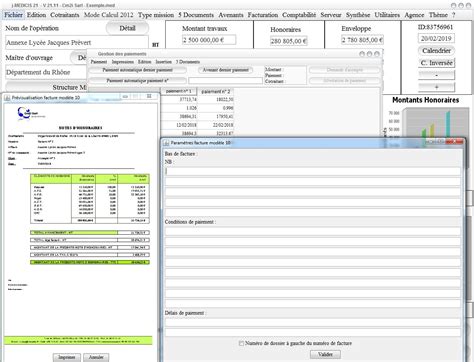Click Paiement automatique paiement n° button
The height and width of the screenshot is (362, 474).
[137, 81]
